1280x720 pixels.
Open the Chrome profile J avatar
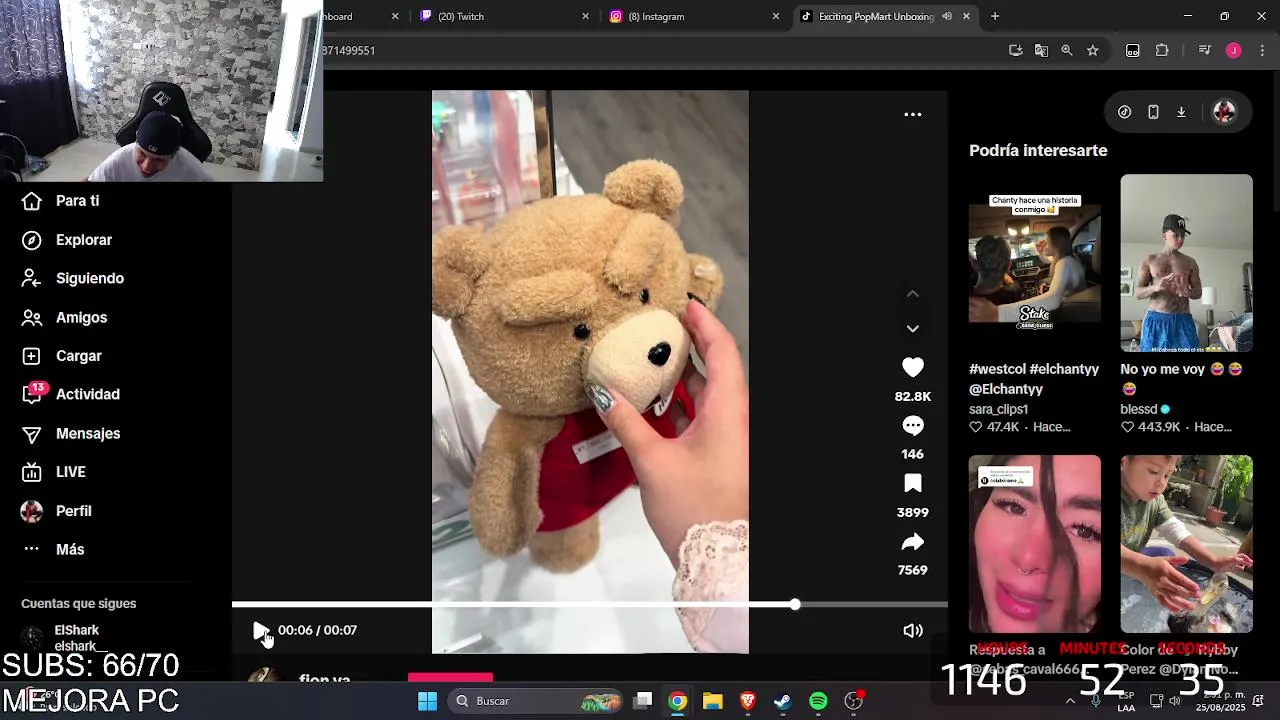click(1233, 50)
